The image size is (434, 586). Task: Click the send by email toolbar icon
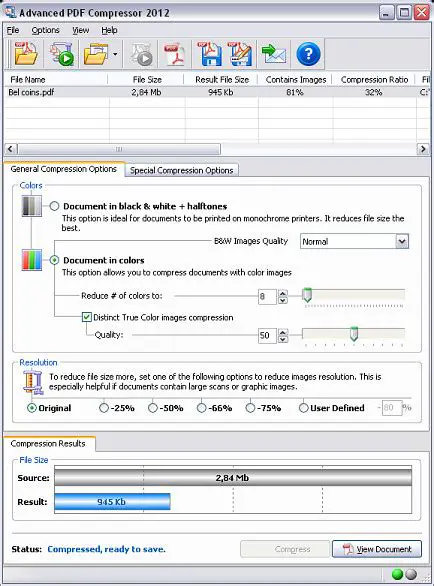pos(273,54)
